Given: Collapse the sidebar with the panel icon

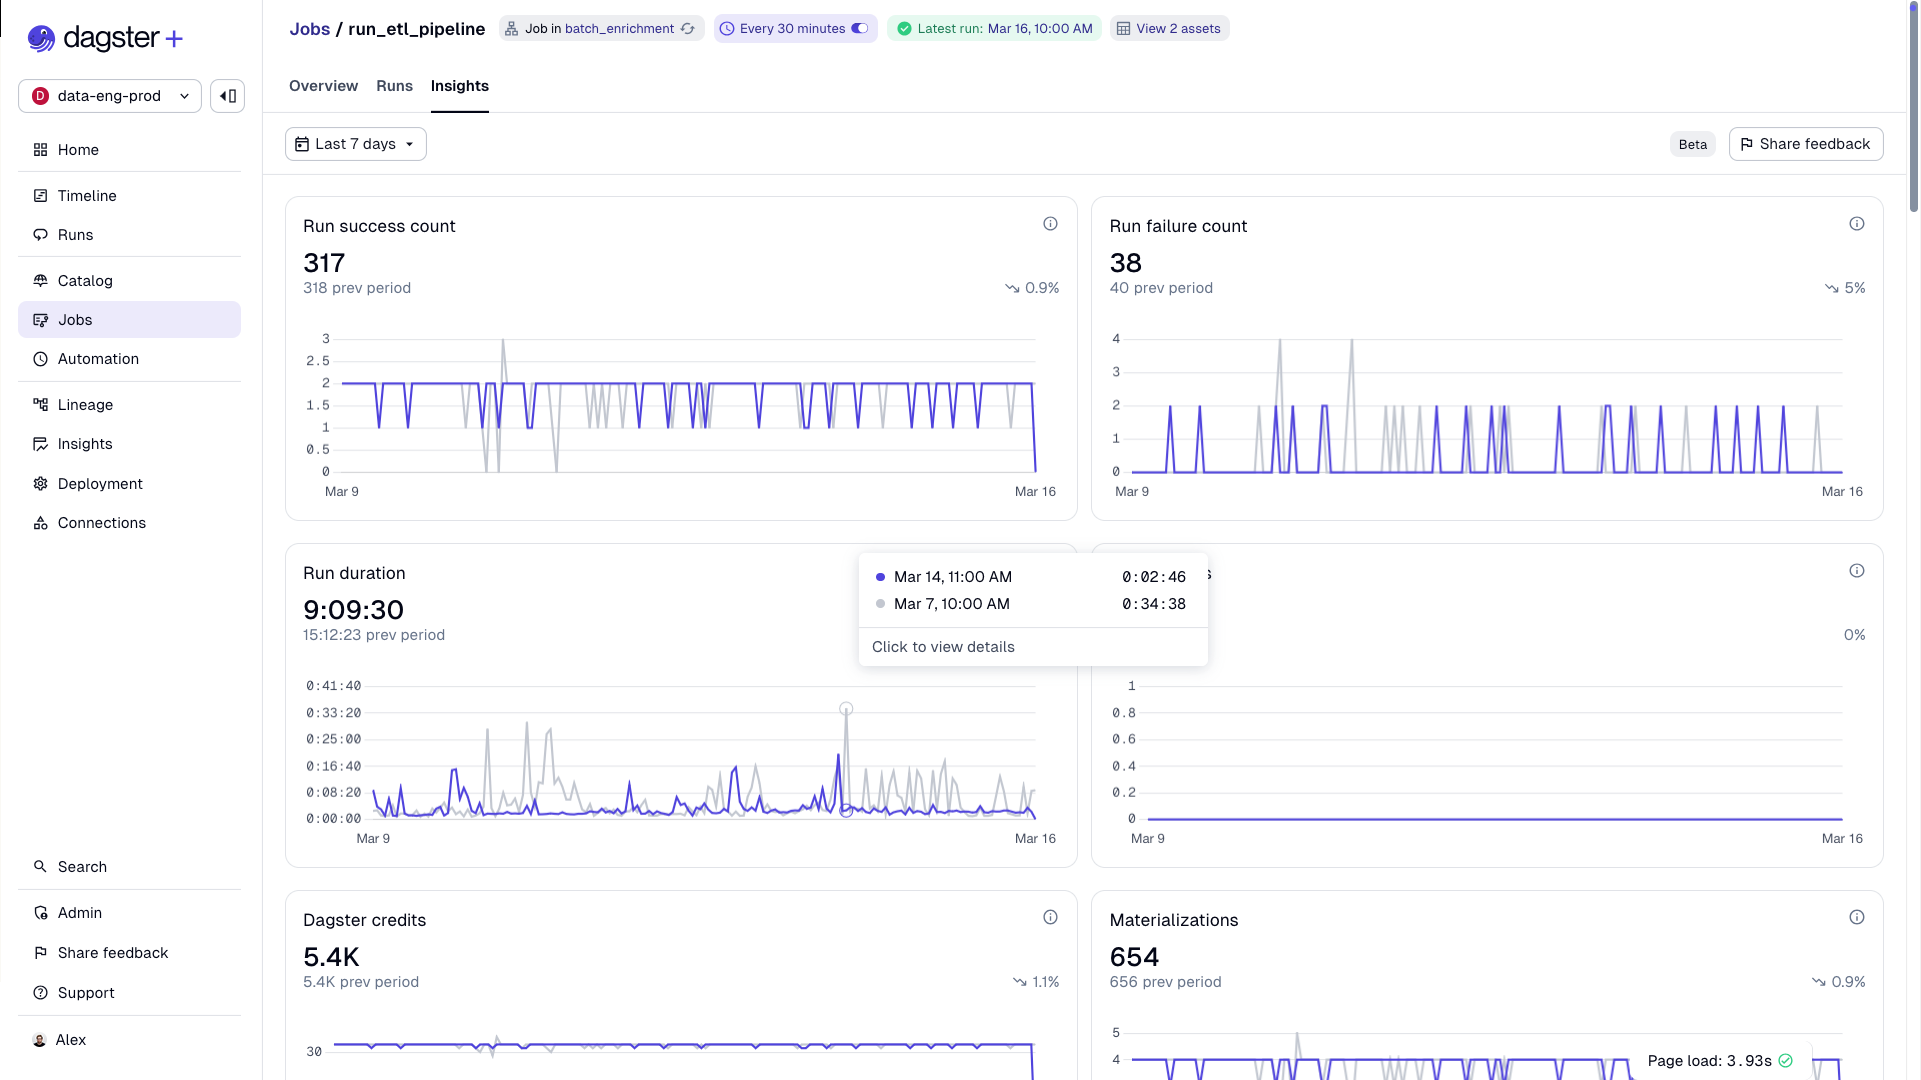Looking at the screenshot, I should tap(228, 96).
